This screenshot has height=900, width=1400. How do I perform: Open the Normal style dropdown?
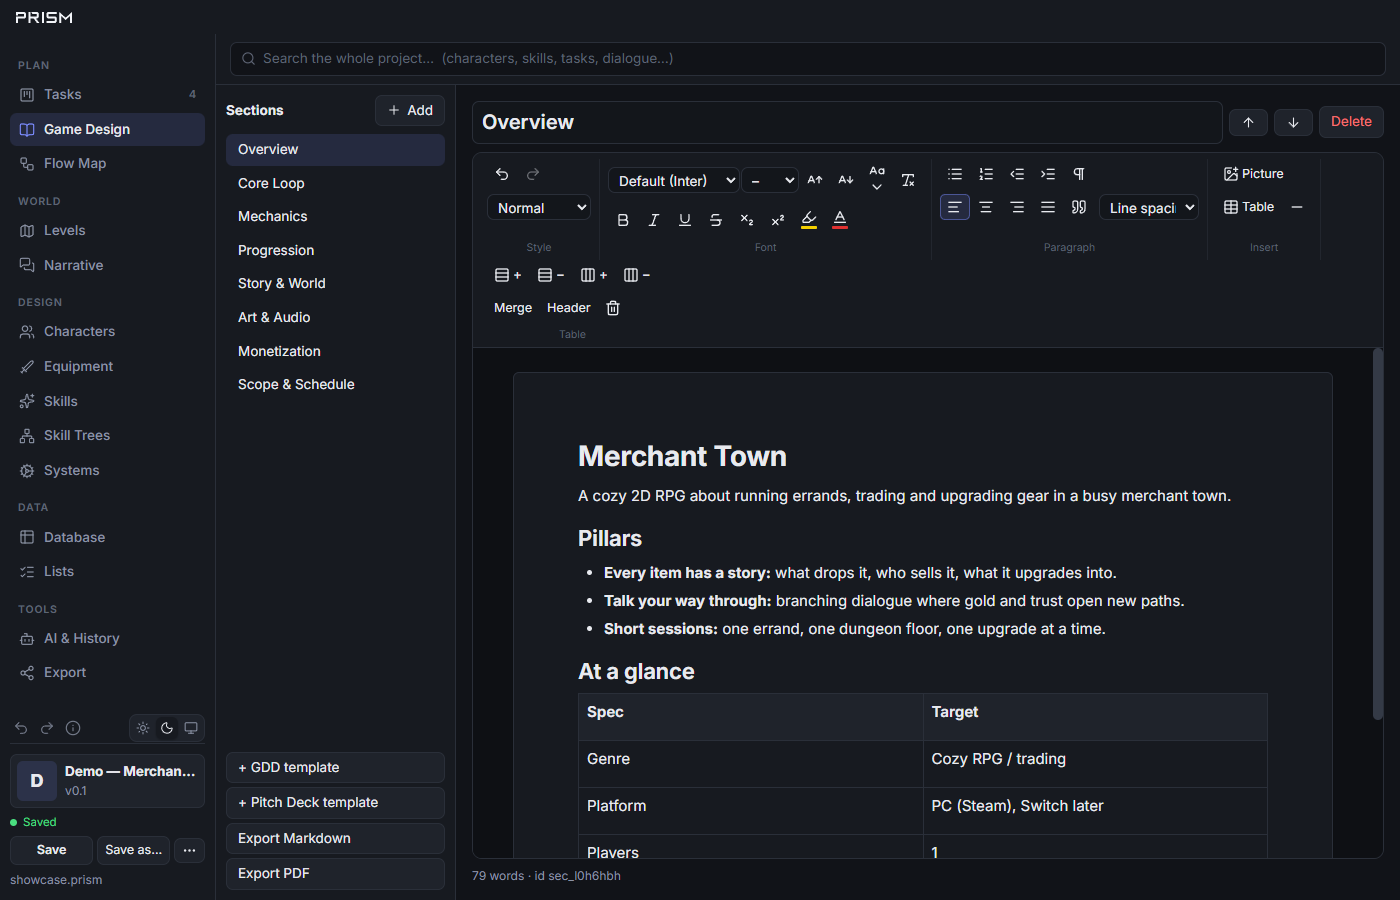click(x=539, y=208)
